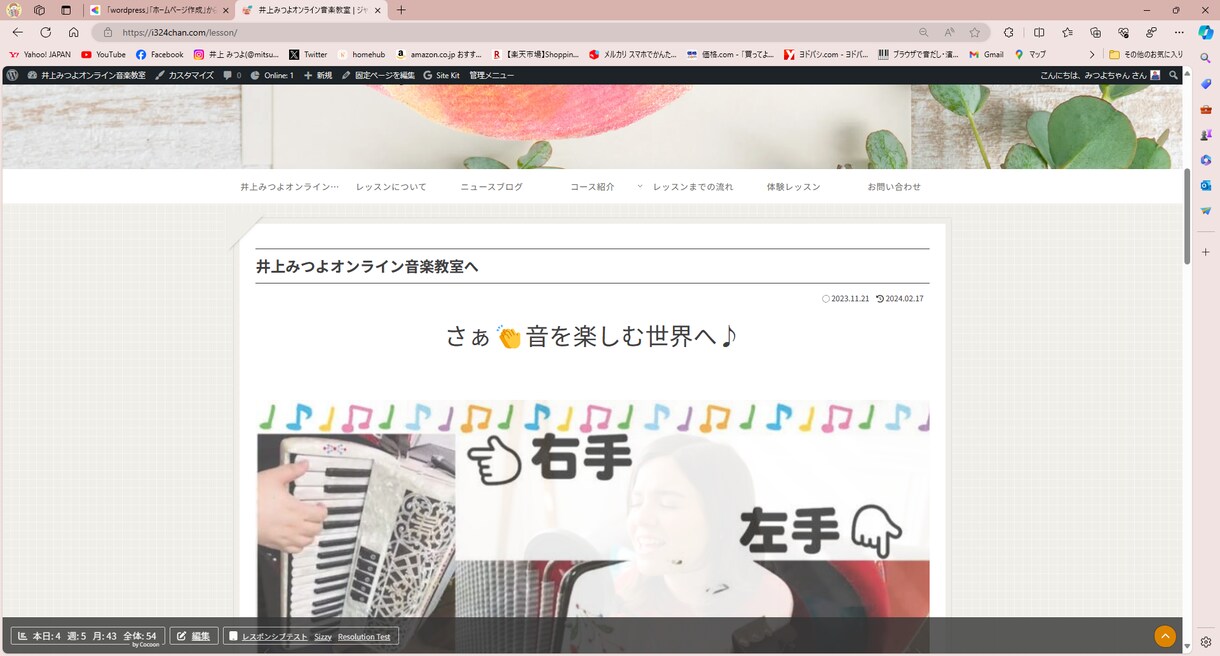Open the Gmail bookmark
The image size is (1220, 656).
pos(985,54)
